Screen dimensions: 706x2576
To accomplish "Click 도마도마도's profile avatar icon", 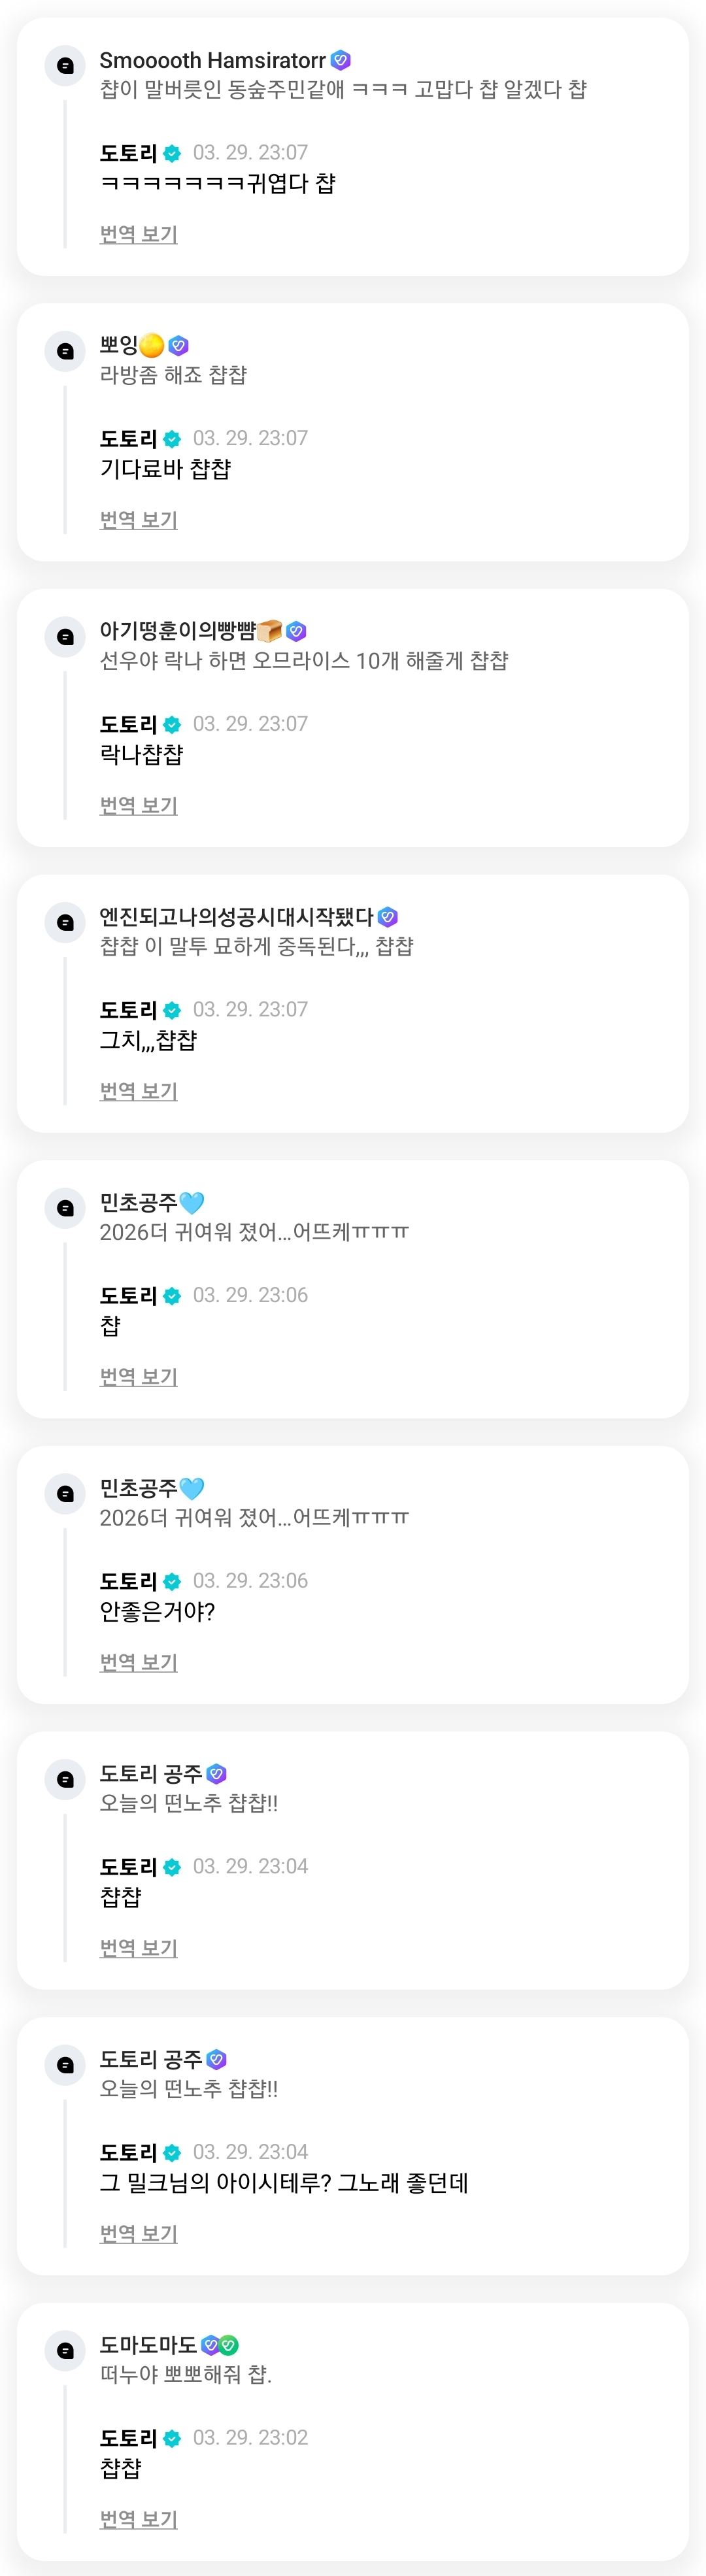I will pos(65,2351).
